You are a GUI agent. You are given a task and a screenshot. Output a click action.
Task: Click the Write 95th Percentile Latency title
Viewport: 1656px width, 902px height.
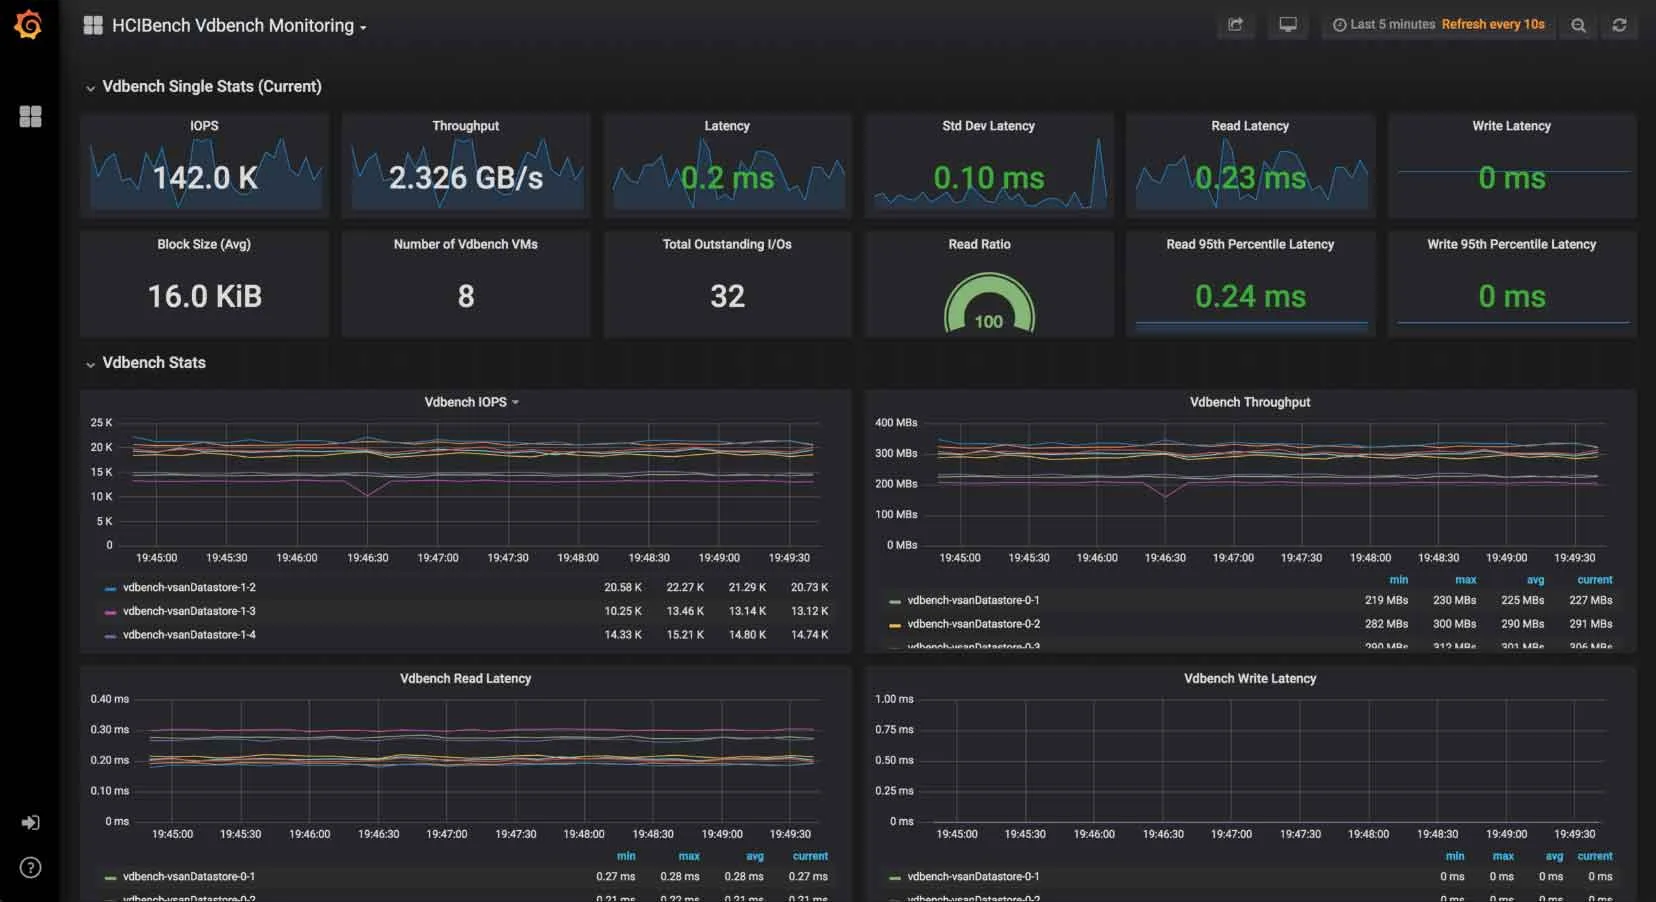tap(1511, 244)
